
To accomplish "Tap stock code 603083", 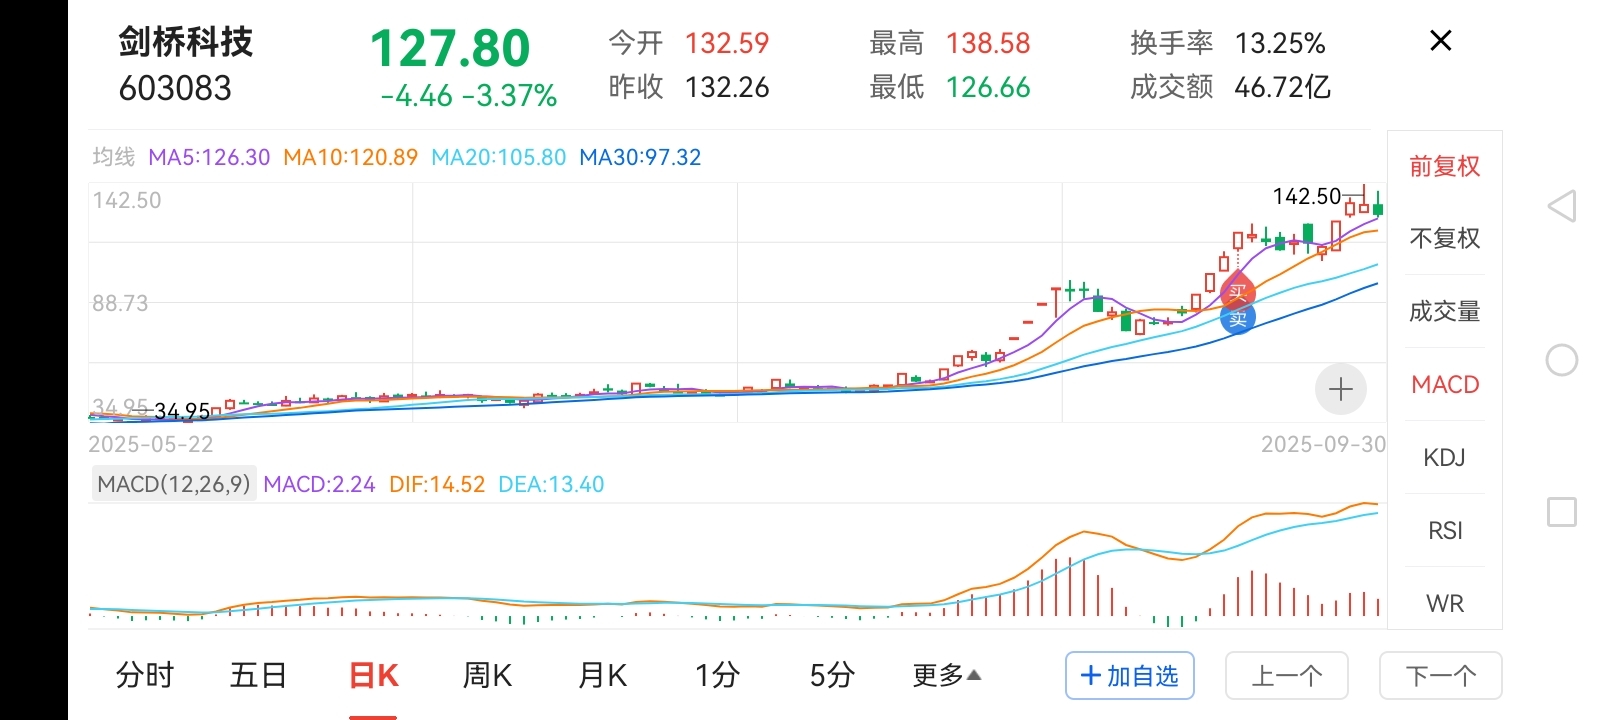I will [175, 88].
